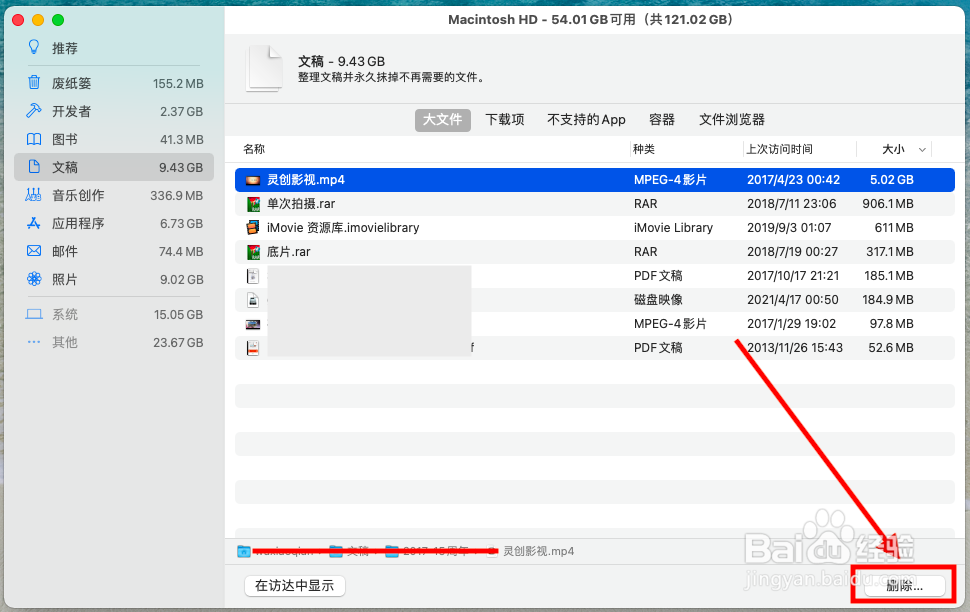
Task: Select the 应用程序 category
Action: pos(72,223)
